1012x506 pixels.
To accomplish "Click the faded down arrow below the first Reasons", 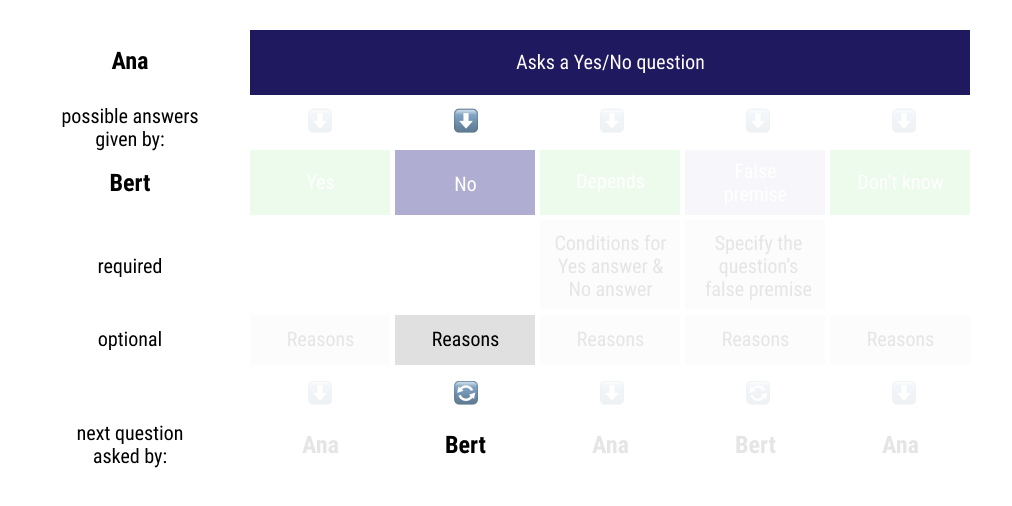I will point(319,392).
